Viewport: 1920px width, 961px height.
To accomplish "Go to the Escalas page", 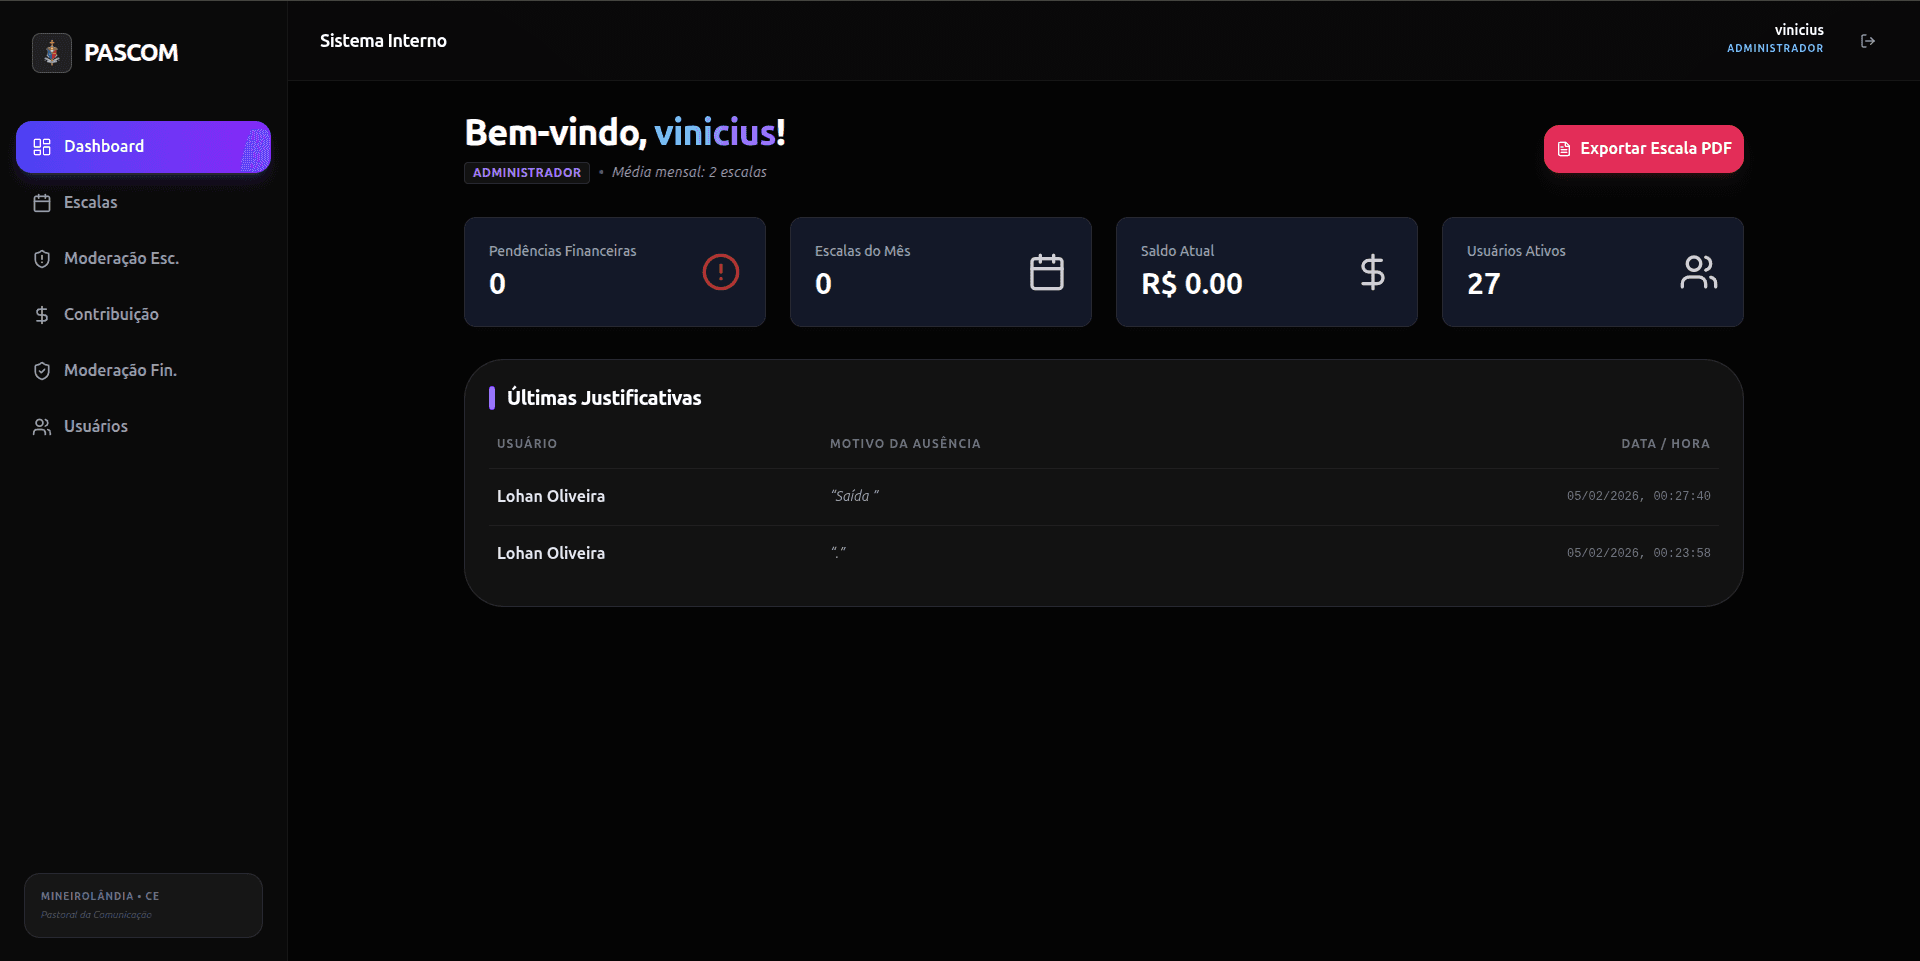I will tap(143, 203).
